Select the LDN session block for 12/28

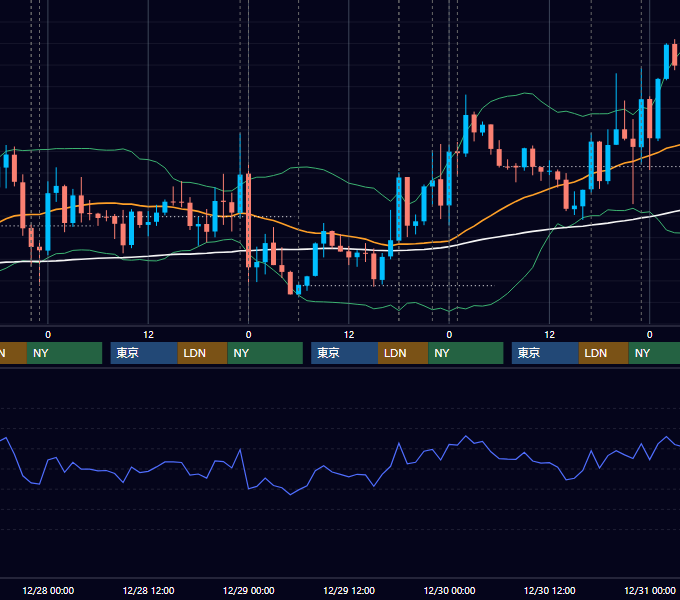(203, 353)
